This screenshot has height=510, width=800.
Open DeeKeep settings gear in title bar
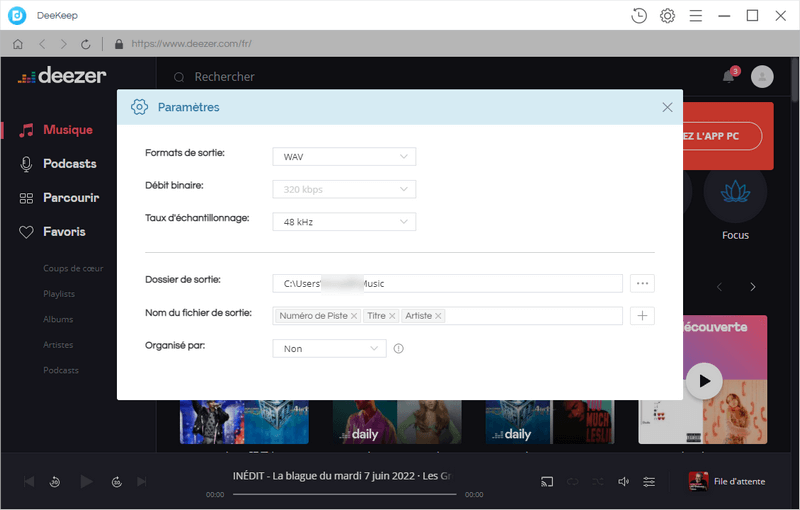(x=667, y=16)
